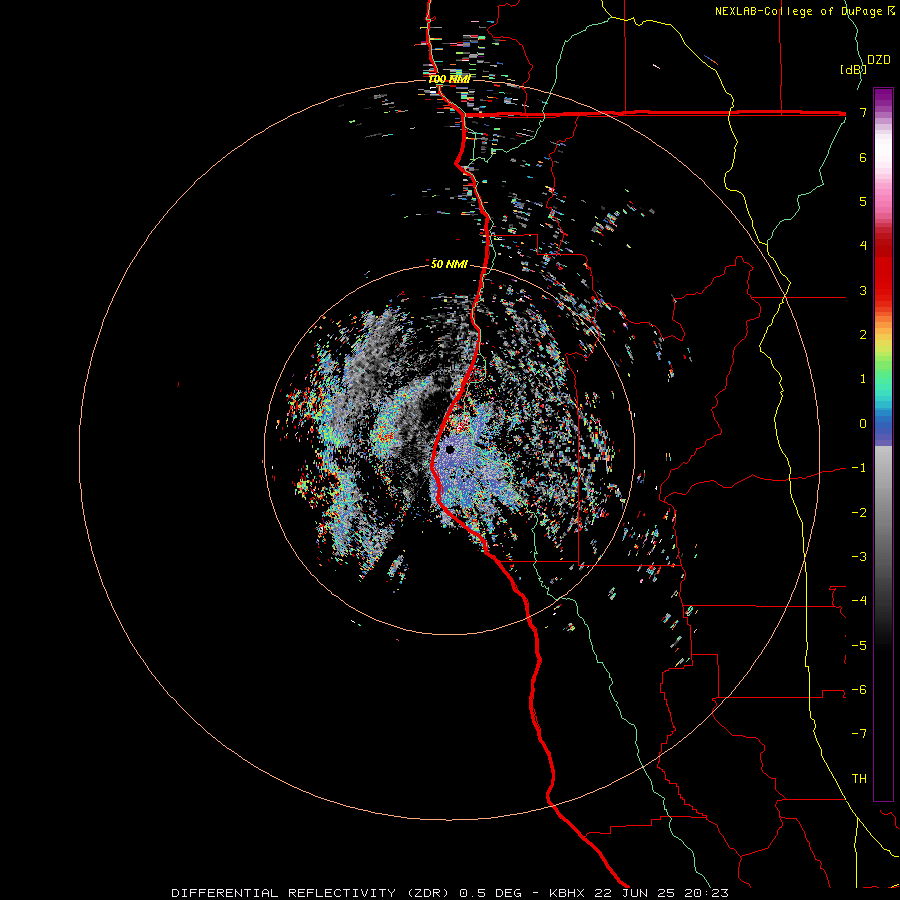900x900 pixels.
Task: Click the red band of the color scale
Action: (883, 270)
